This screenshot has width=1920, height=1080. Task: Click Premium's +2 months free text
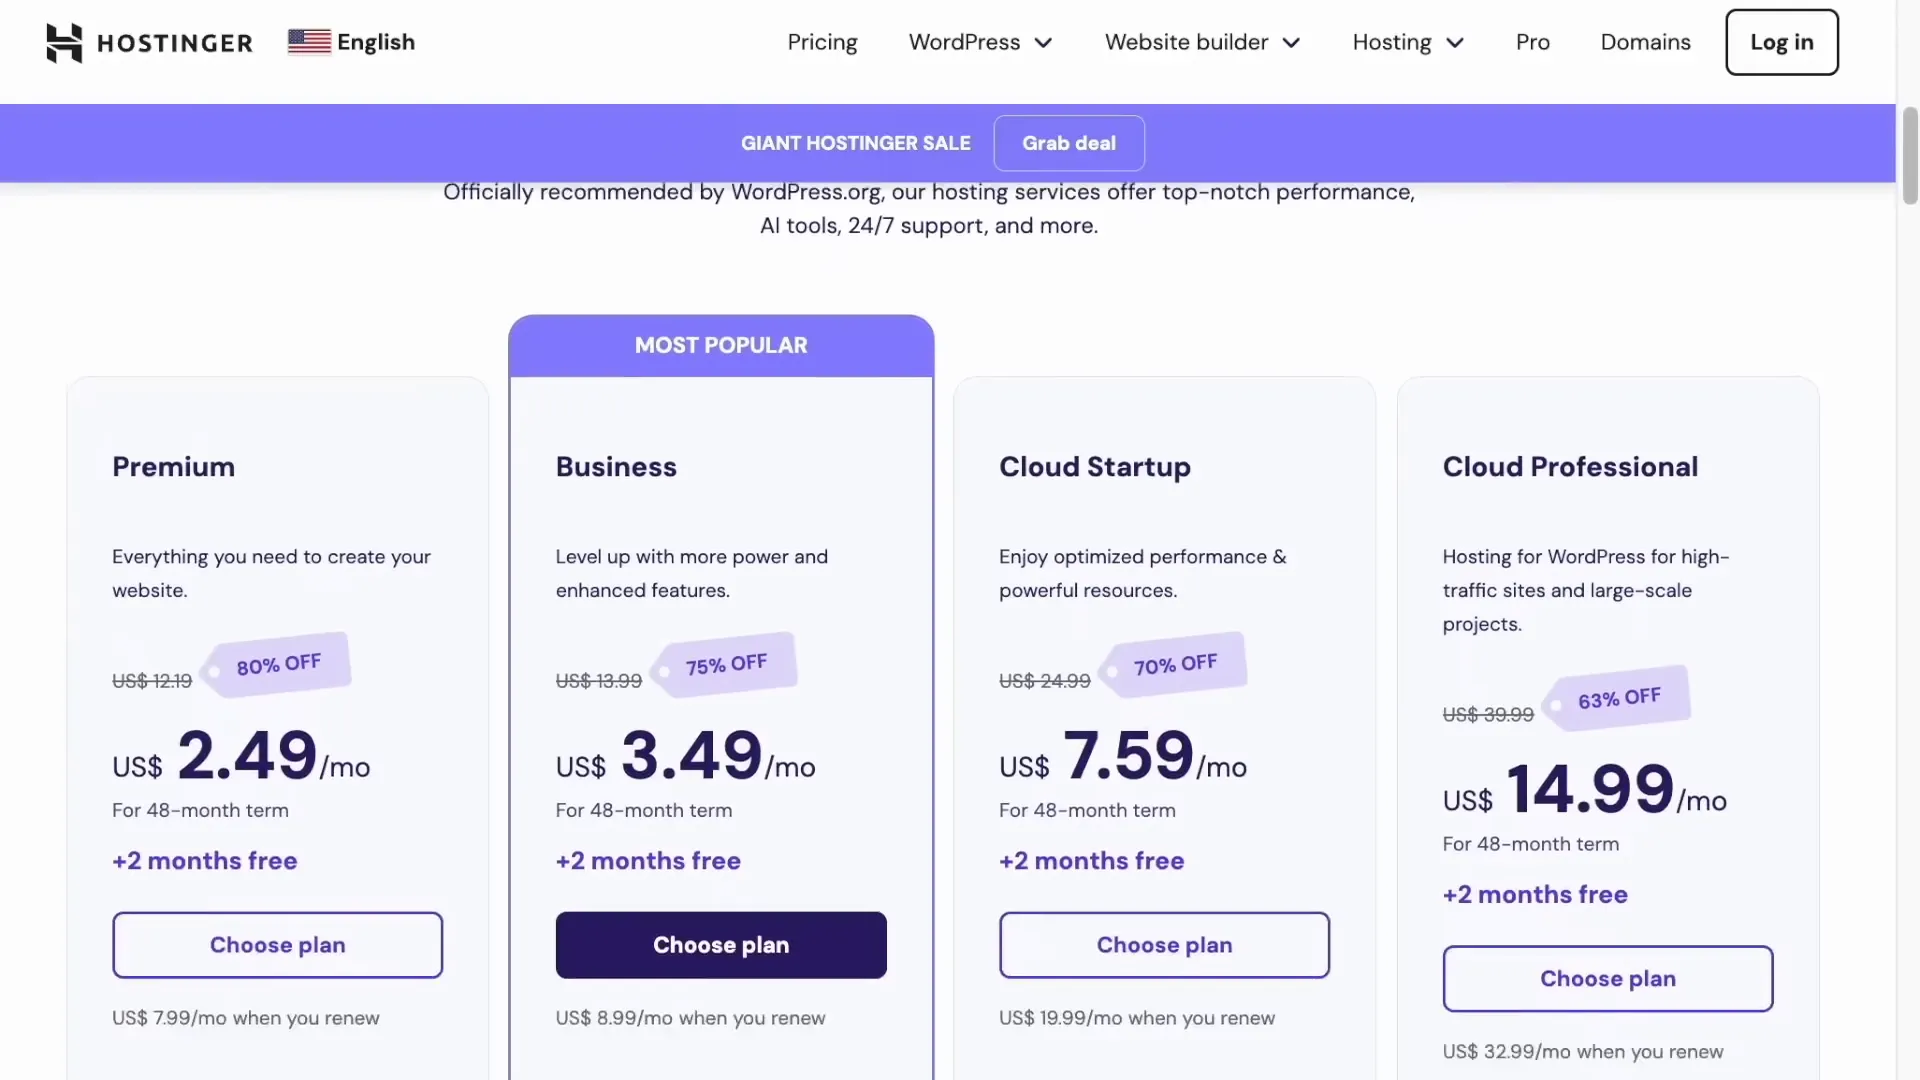coord(205,861)
